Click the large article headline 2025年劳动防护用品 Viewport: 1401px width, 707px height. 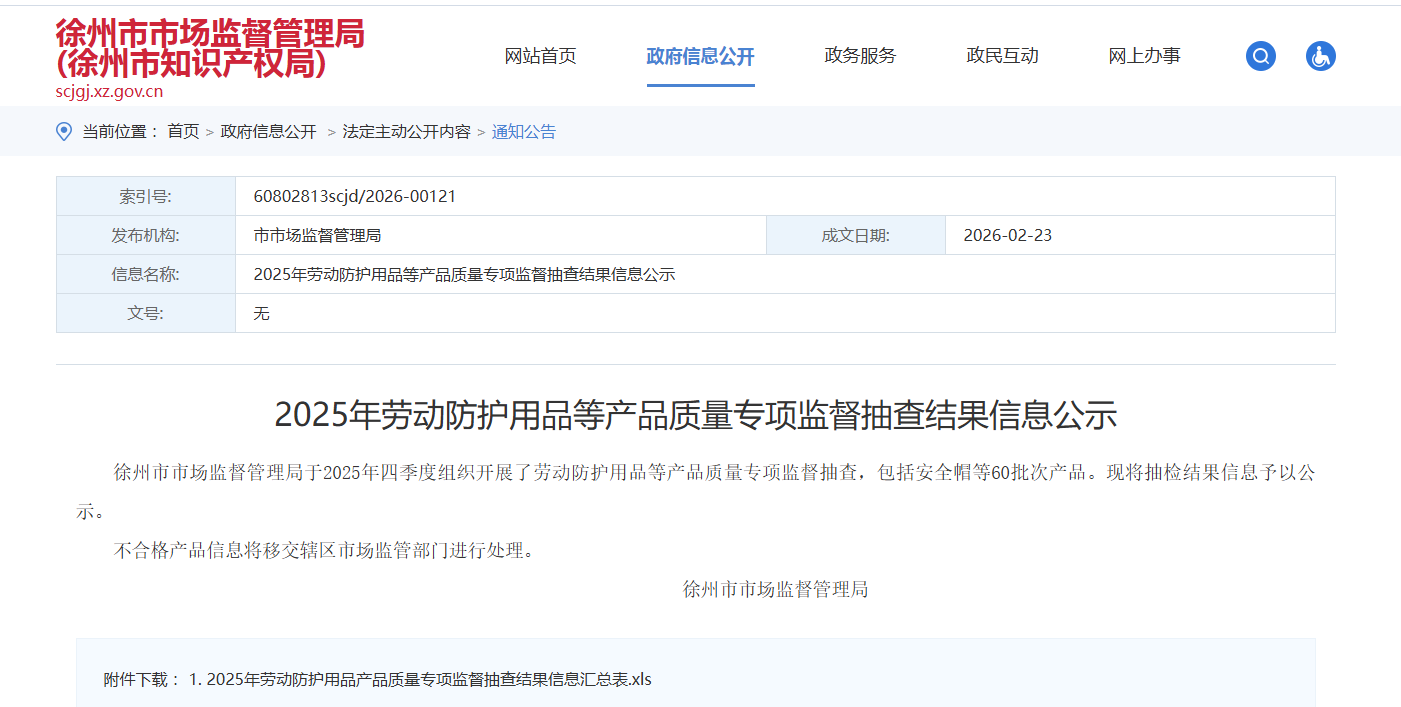tap(695, 414)
